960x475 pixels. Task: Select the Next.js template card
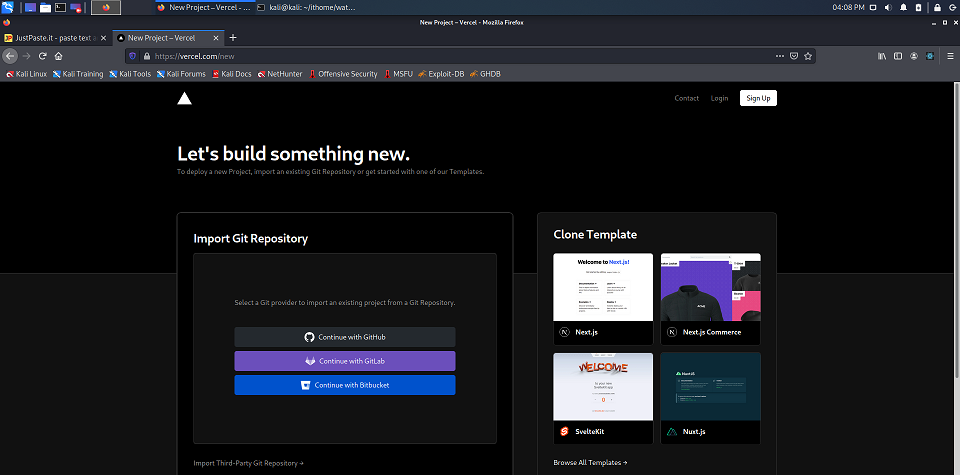point(603,299)
